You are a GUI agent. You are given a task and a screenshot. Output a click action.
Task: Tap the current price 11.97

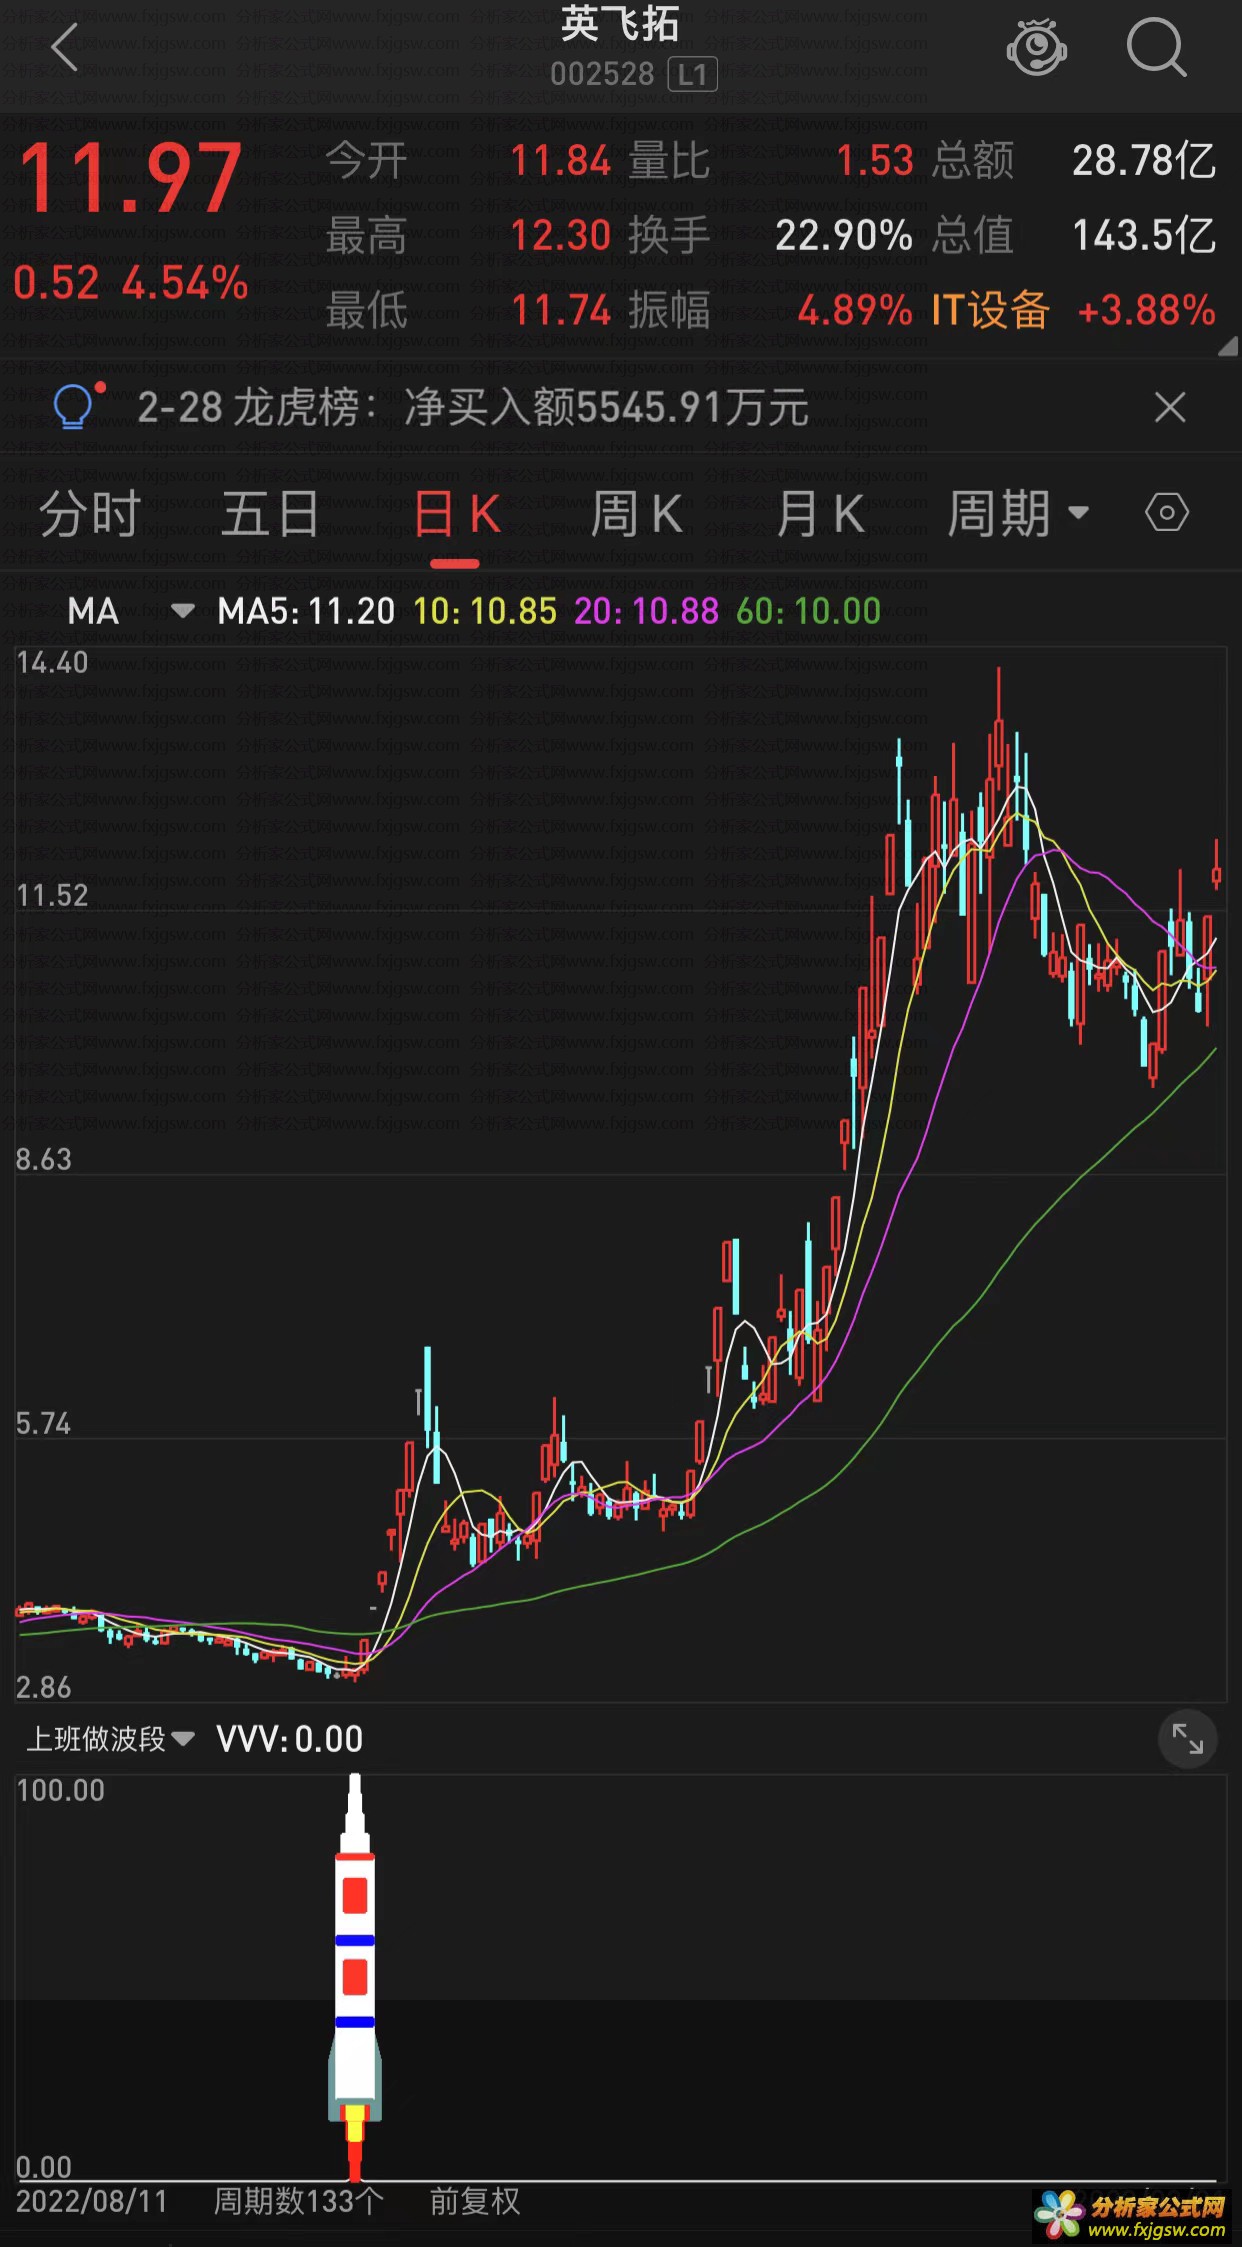(130, 179)
